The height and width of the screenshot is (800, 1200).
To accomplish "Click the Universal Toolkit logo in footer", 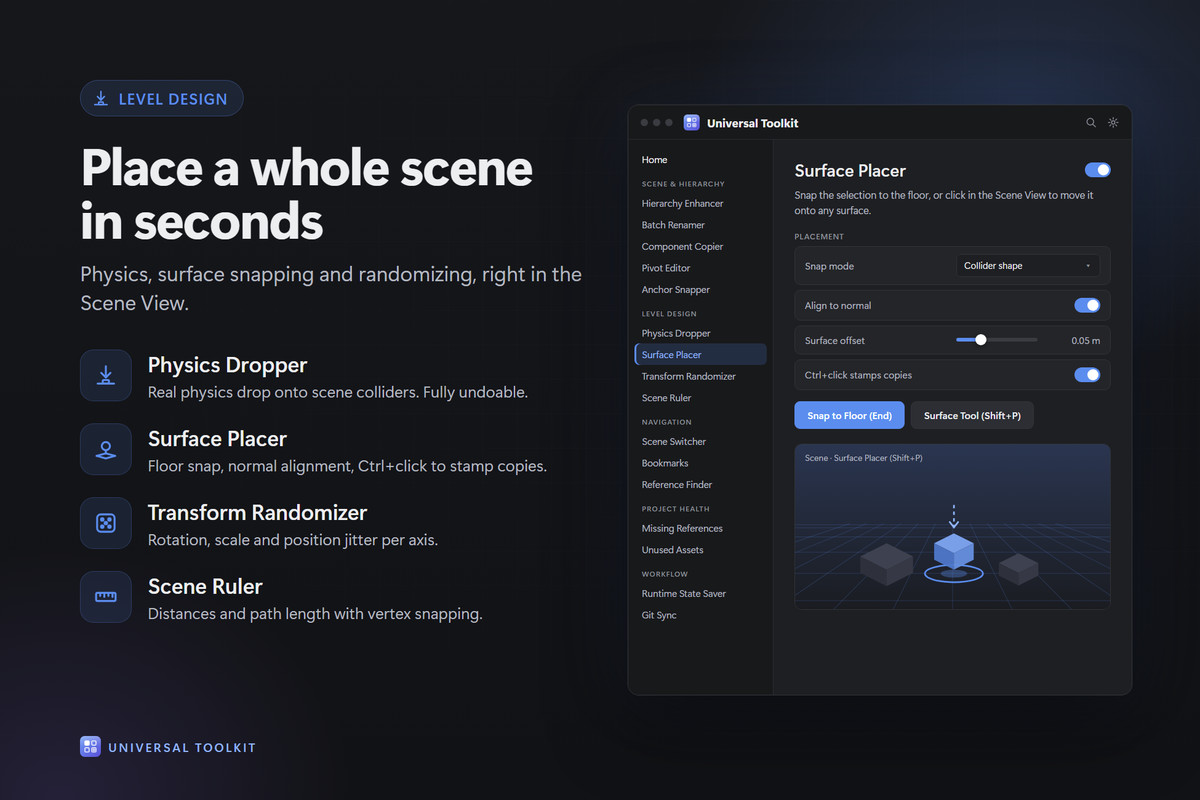I will click(x=91, y=747).
